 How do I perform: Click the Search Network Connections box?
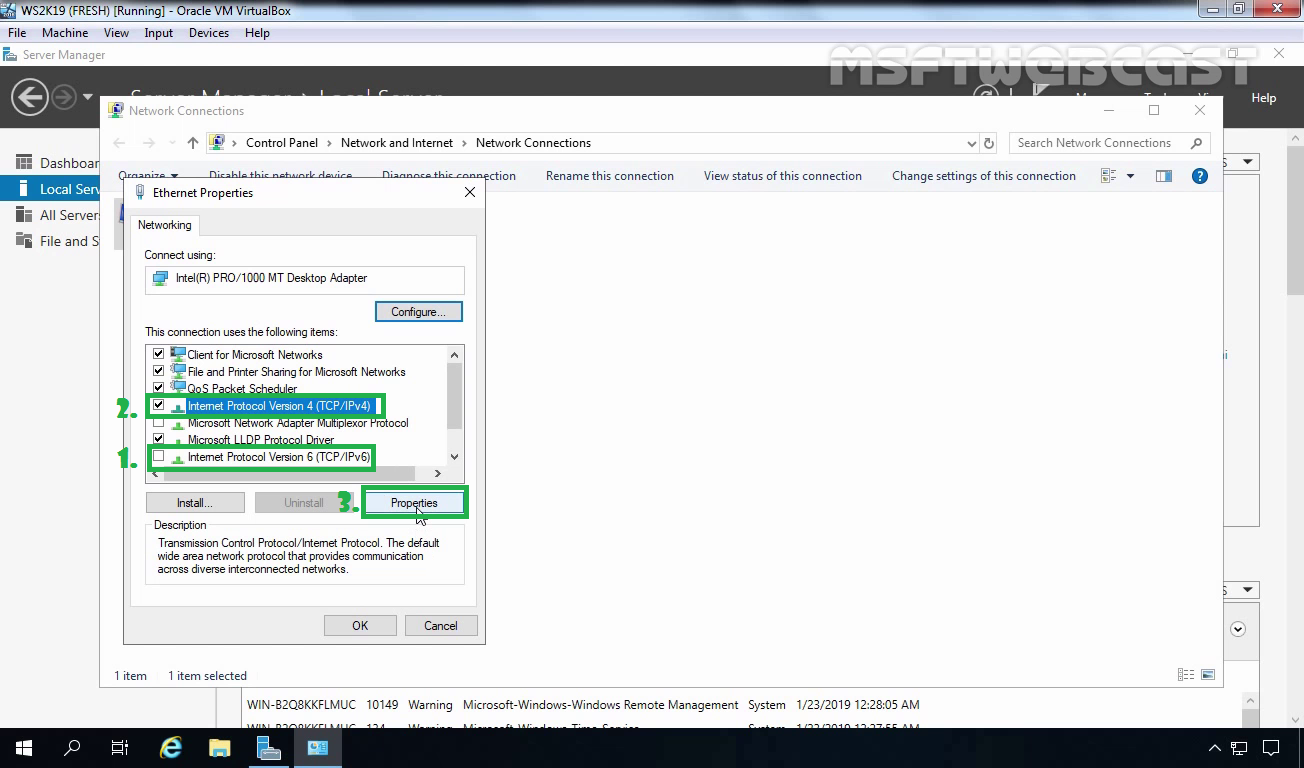pos(1109,143)
